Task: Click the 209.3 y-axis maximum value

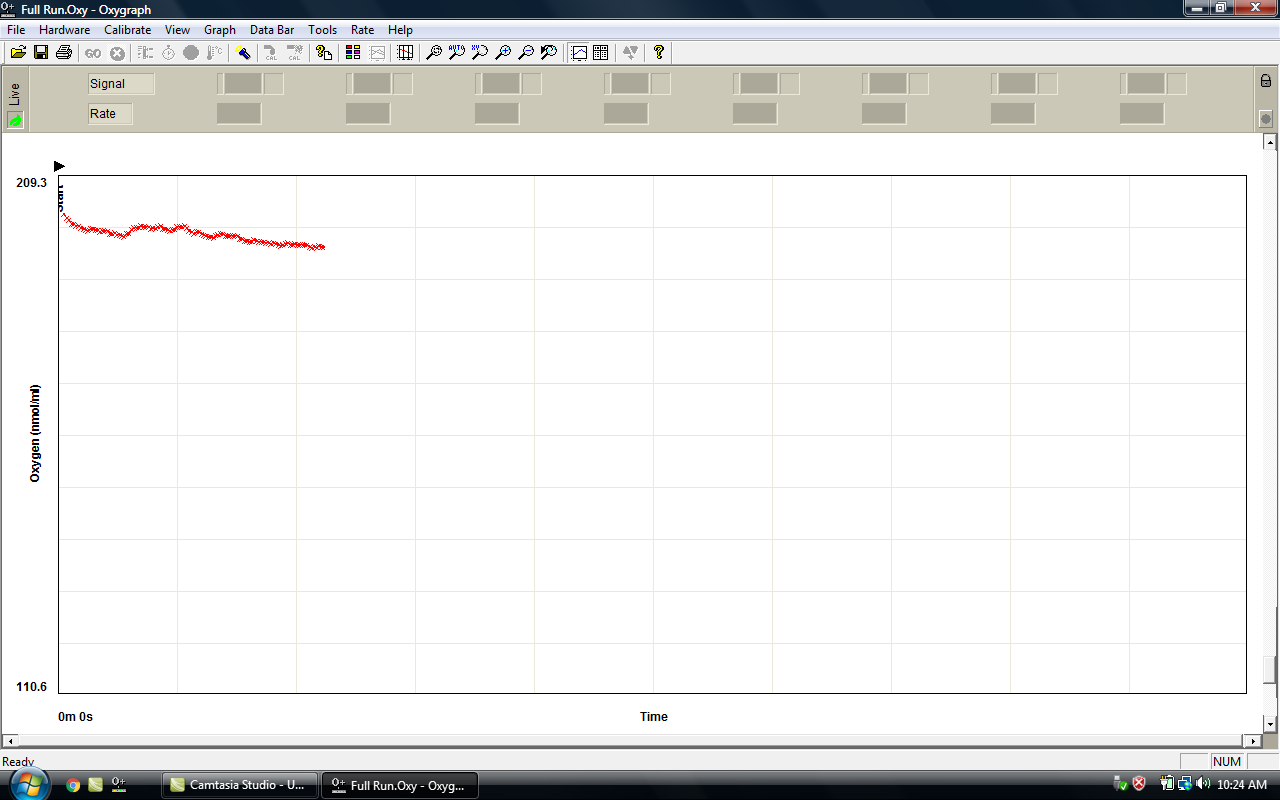Action: [x=32, y=183]
